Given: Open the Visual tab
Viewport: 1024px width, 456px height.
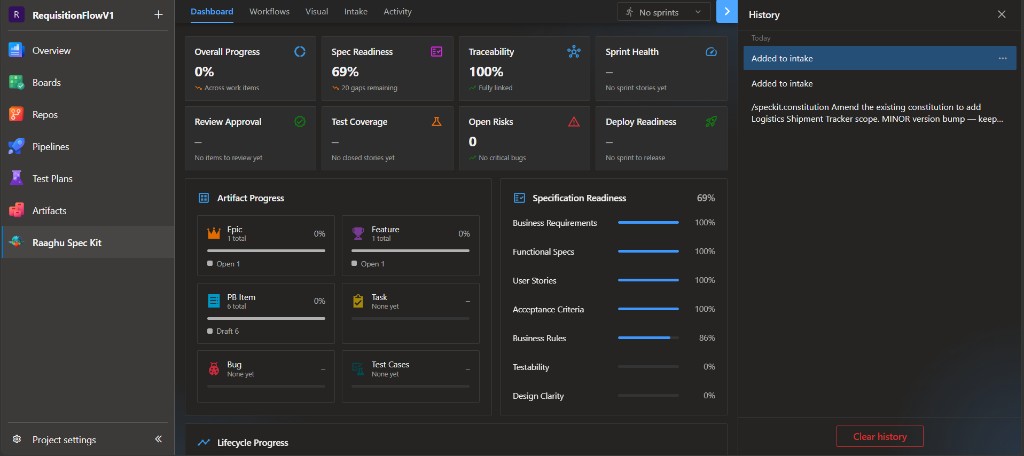Looking at the screenshot, I should [317, 12].
